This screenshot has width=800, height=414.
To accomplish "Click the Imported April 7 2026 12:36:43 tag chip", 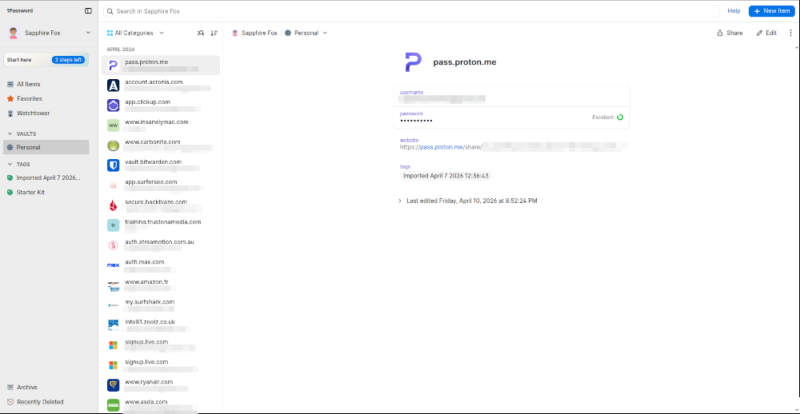I will click(x=446, y=176).
